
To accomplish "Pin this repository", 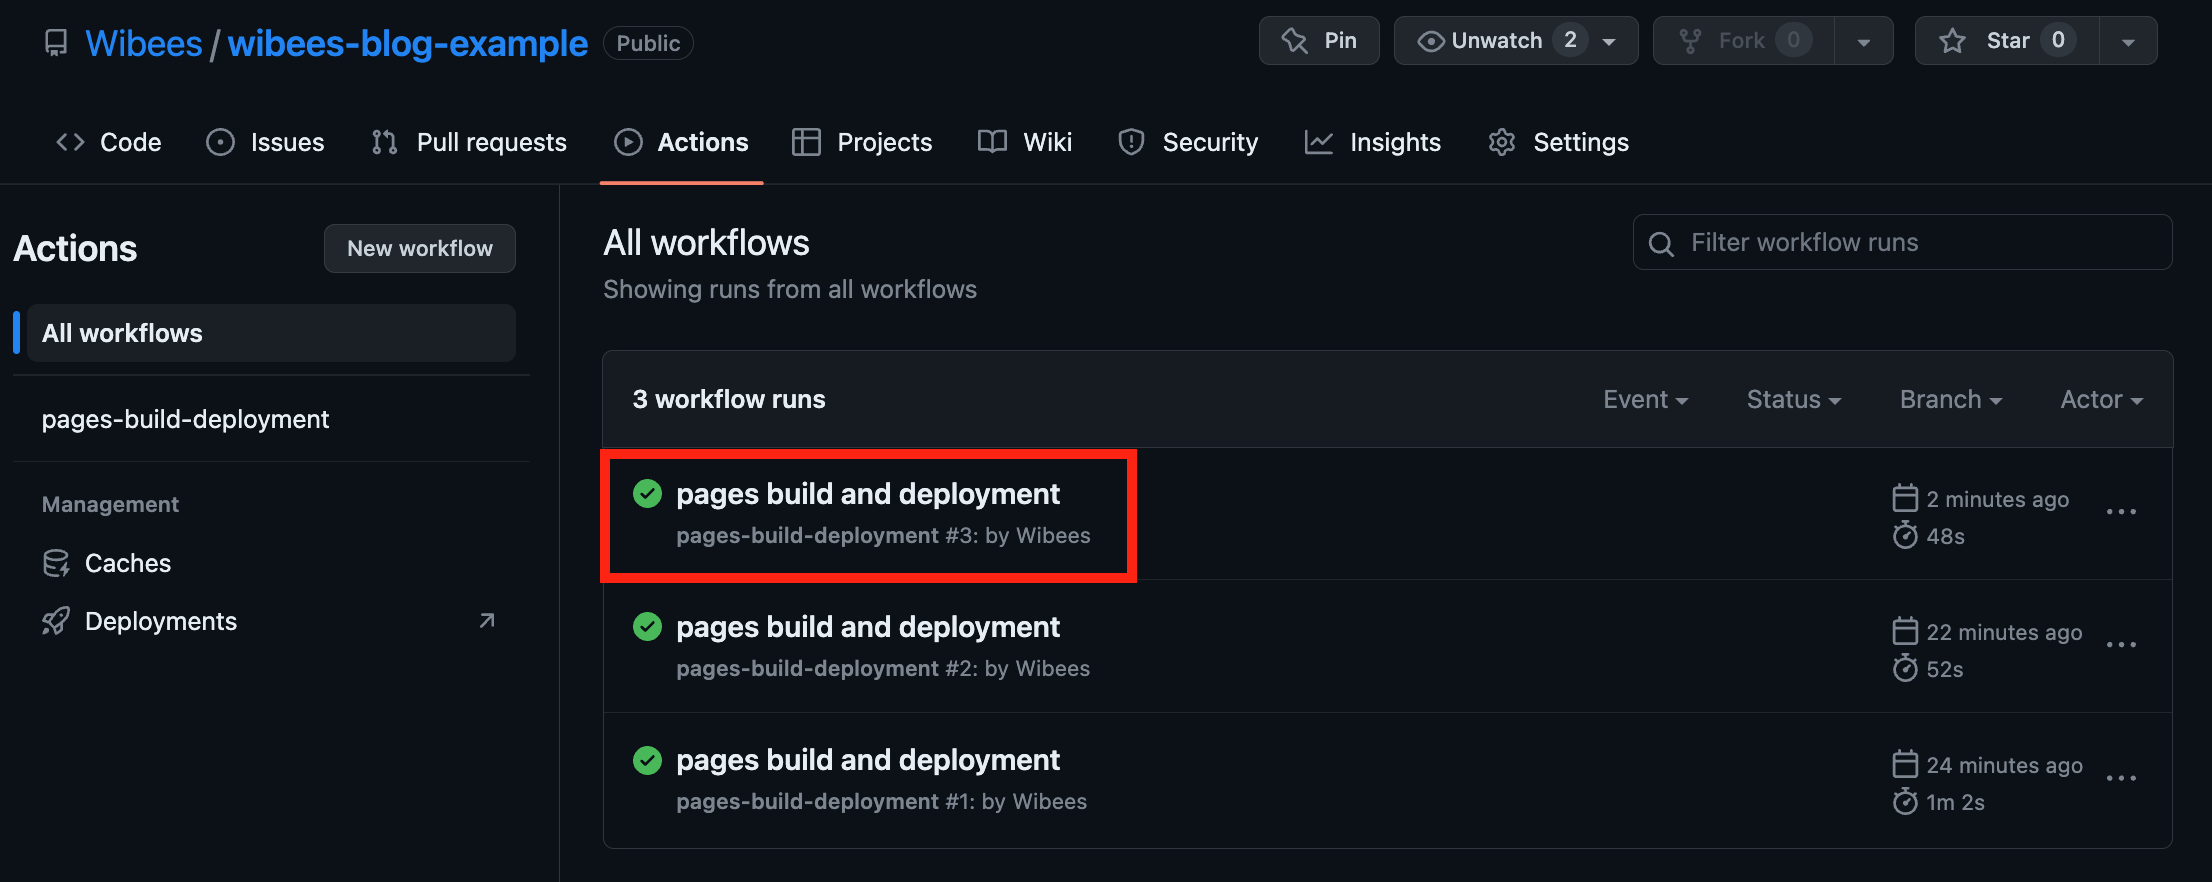I will coord(1319,41).
